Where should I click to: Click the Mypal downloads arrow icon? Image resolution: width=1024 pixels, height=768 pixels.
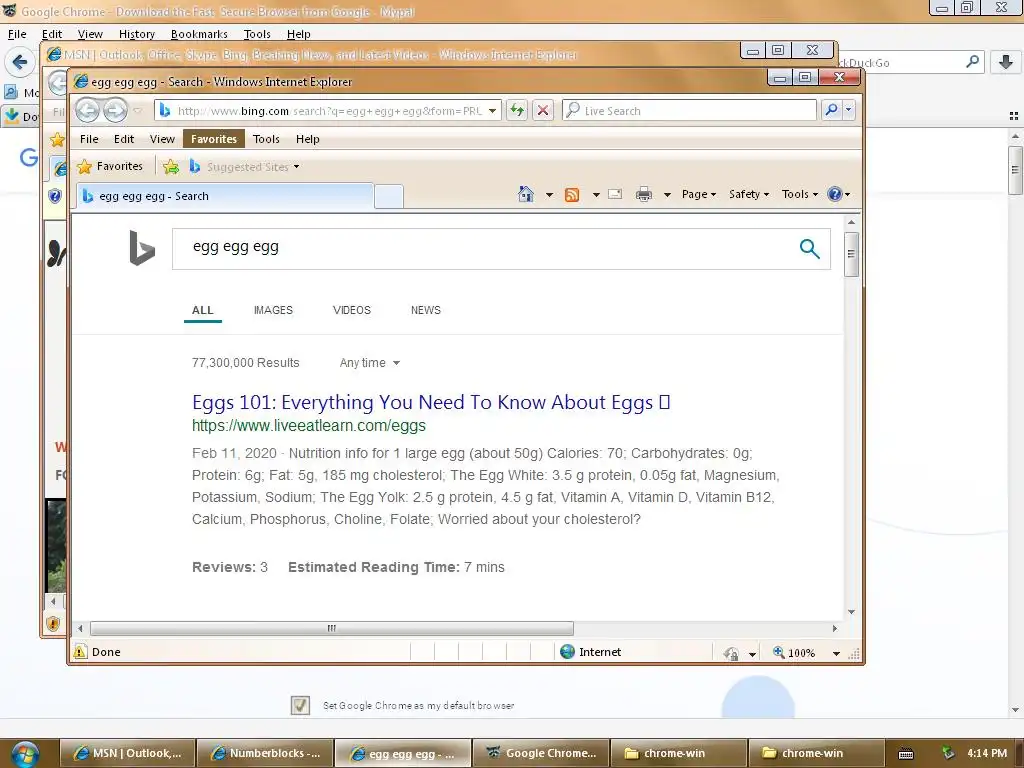pos(1006,62)
